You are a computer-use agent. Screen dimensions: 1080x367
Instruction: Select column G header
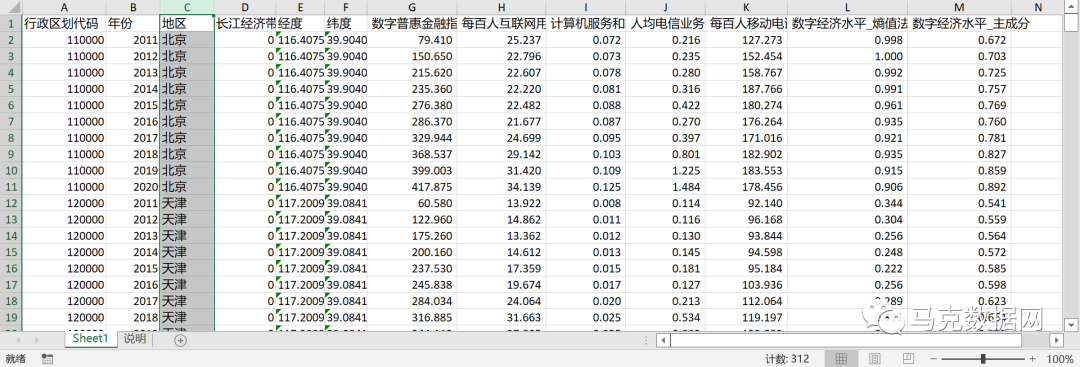click(413, 7)
